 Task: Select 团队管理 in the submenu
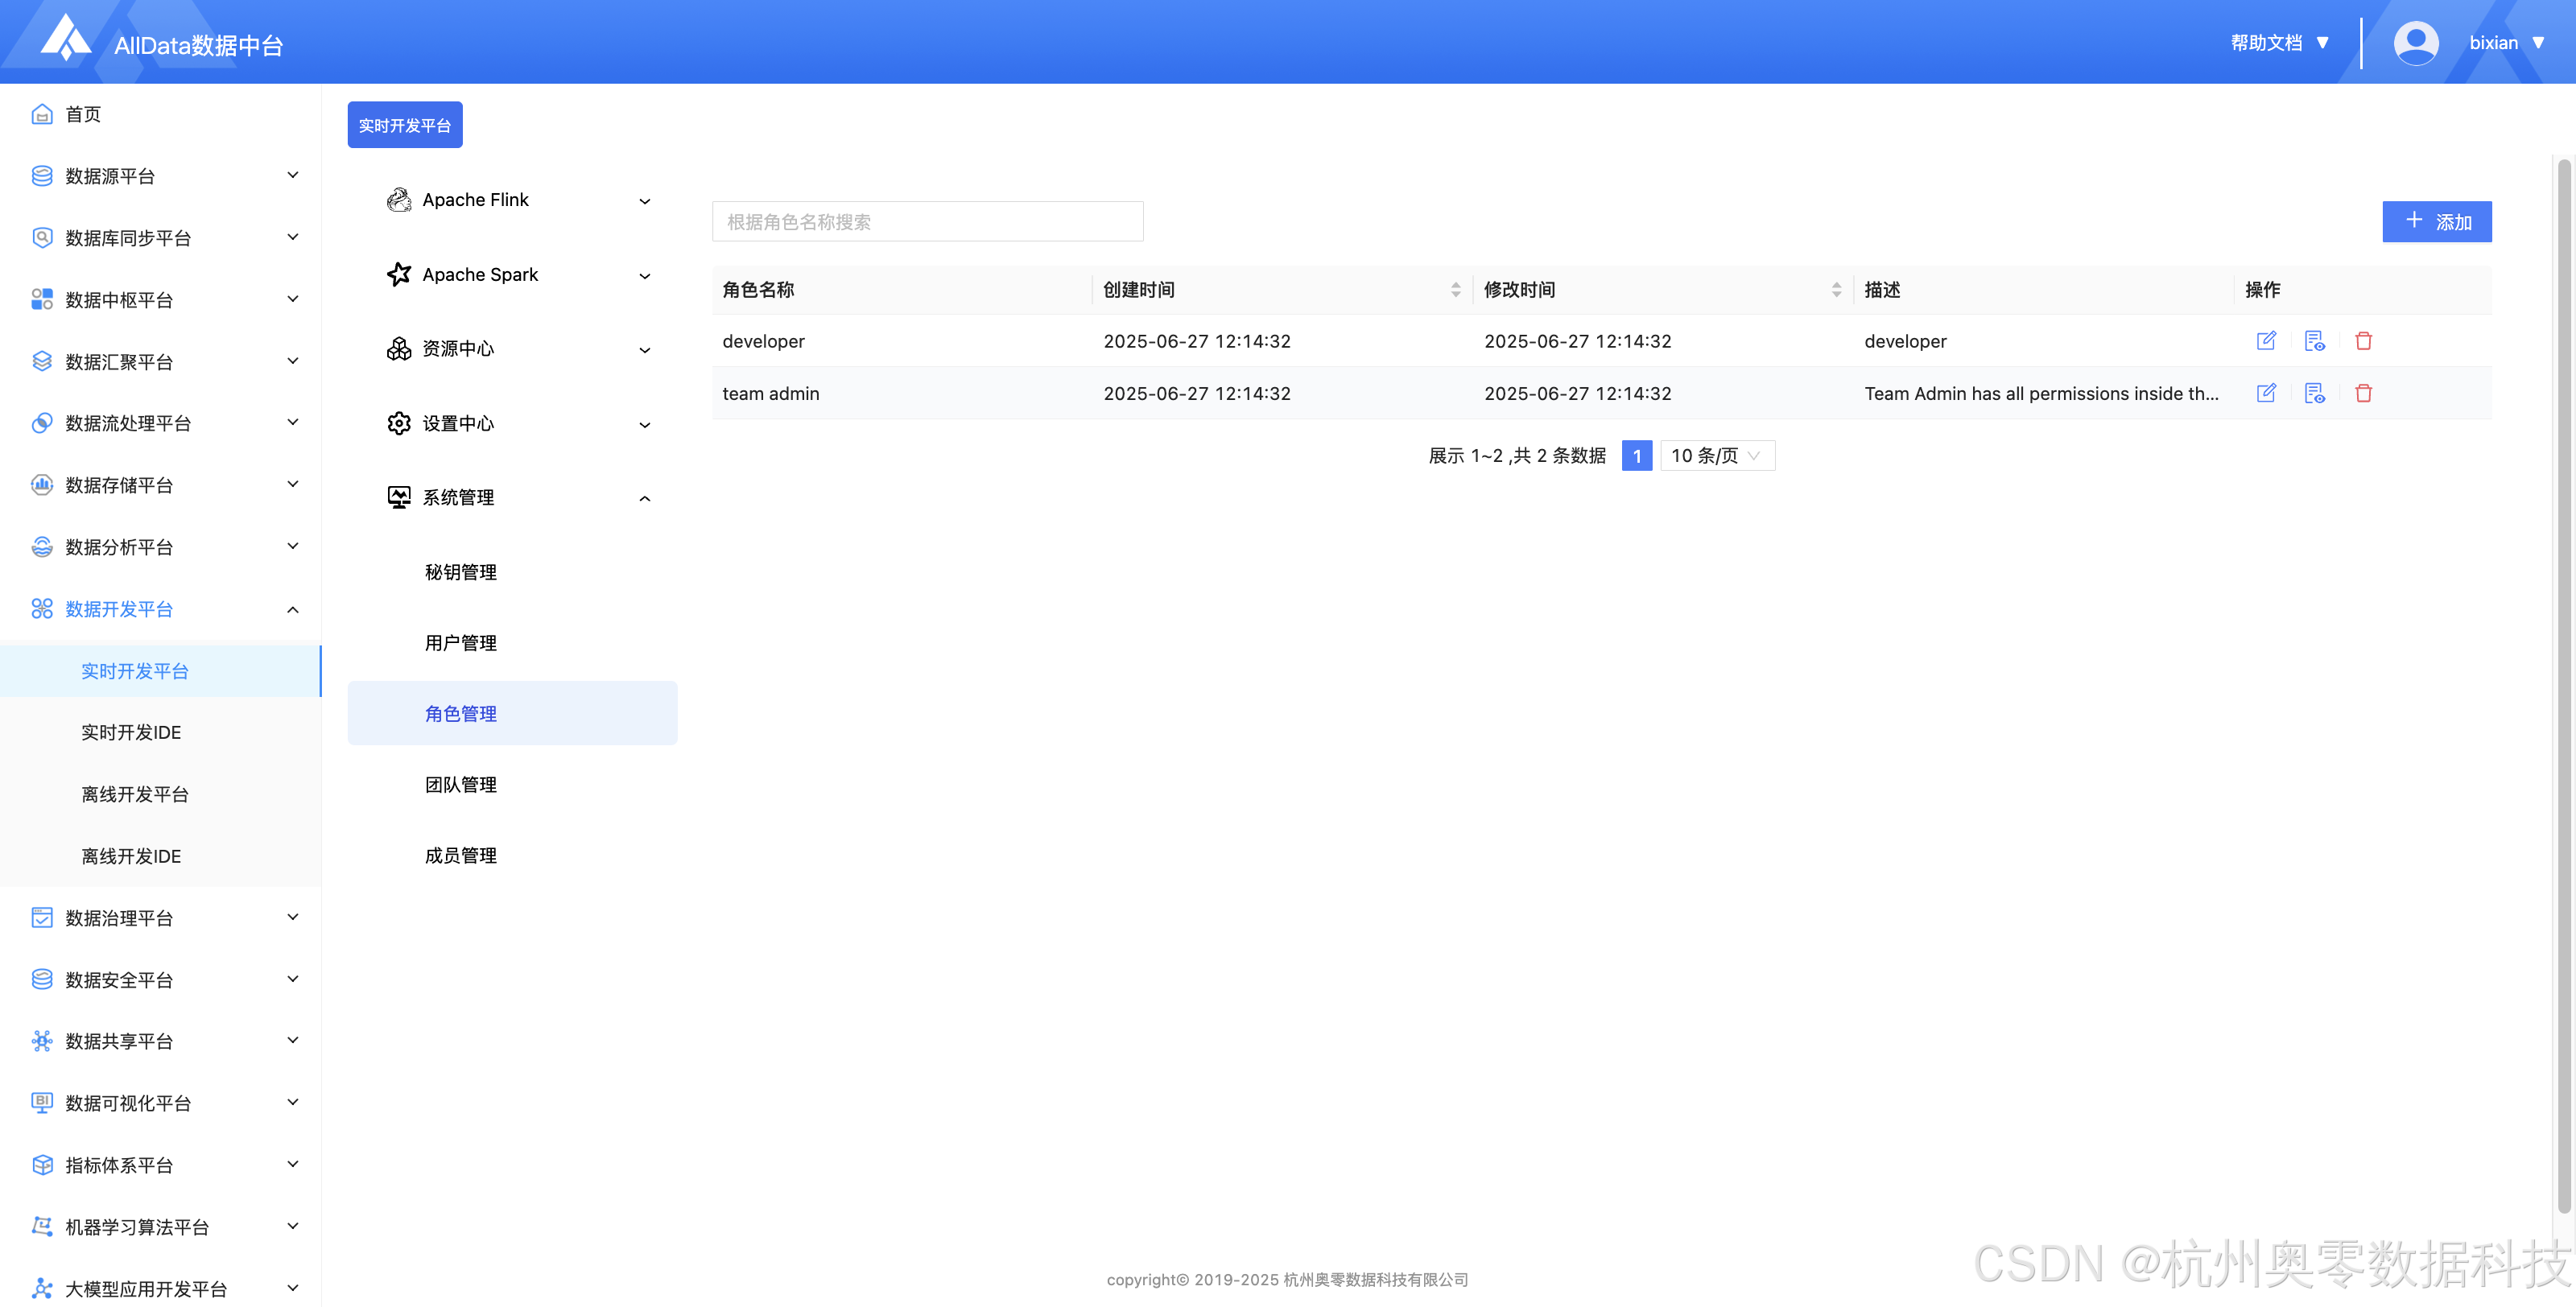[x=460, y=785]
